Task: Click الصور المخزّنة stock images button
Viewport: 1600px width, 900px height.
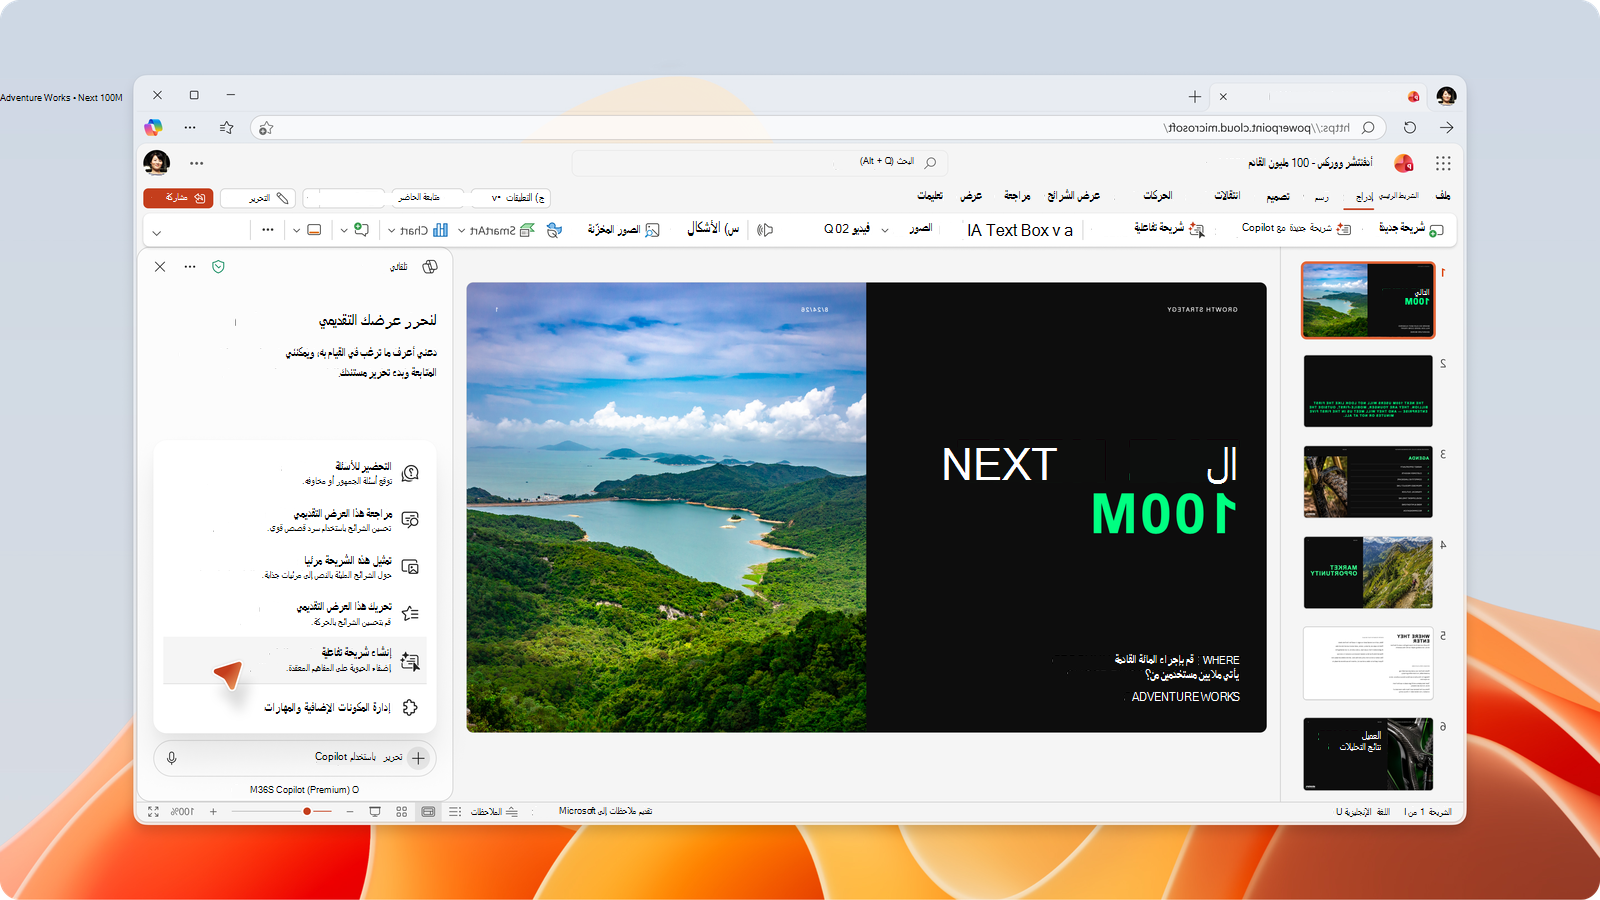Action: coord(624,230)
